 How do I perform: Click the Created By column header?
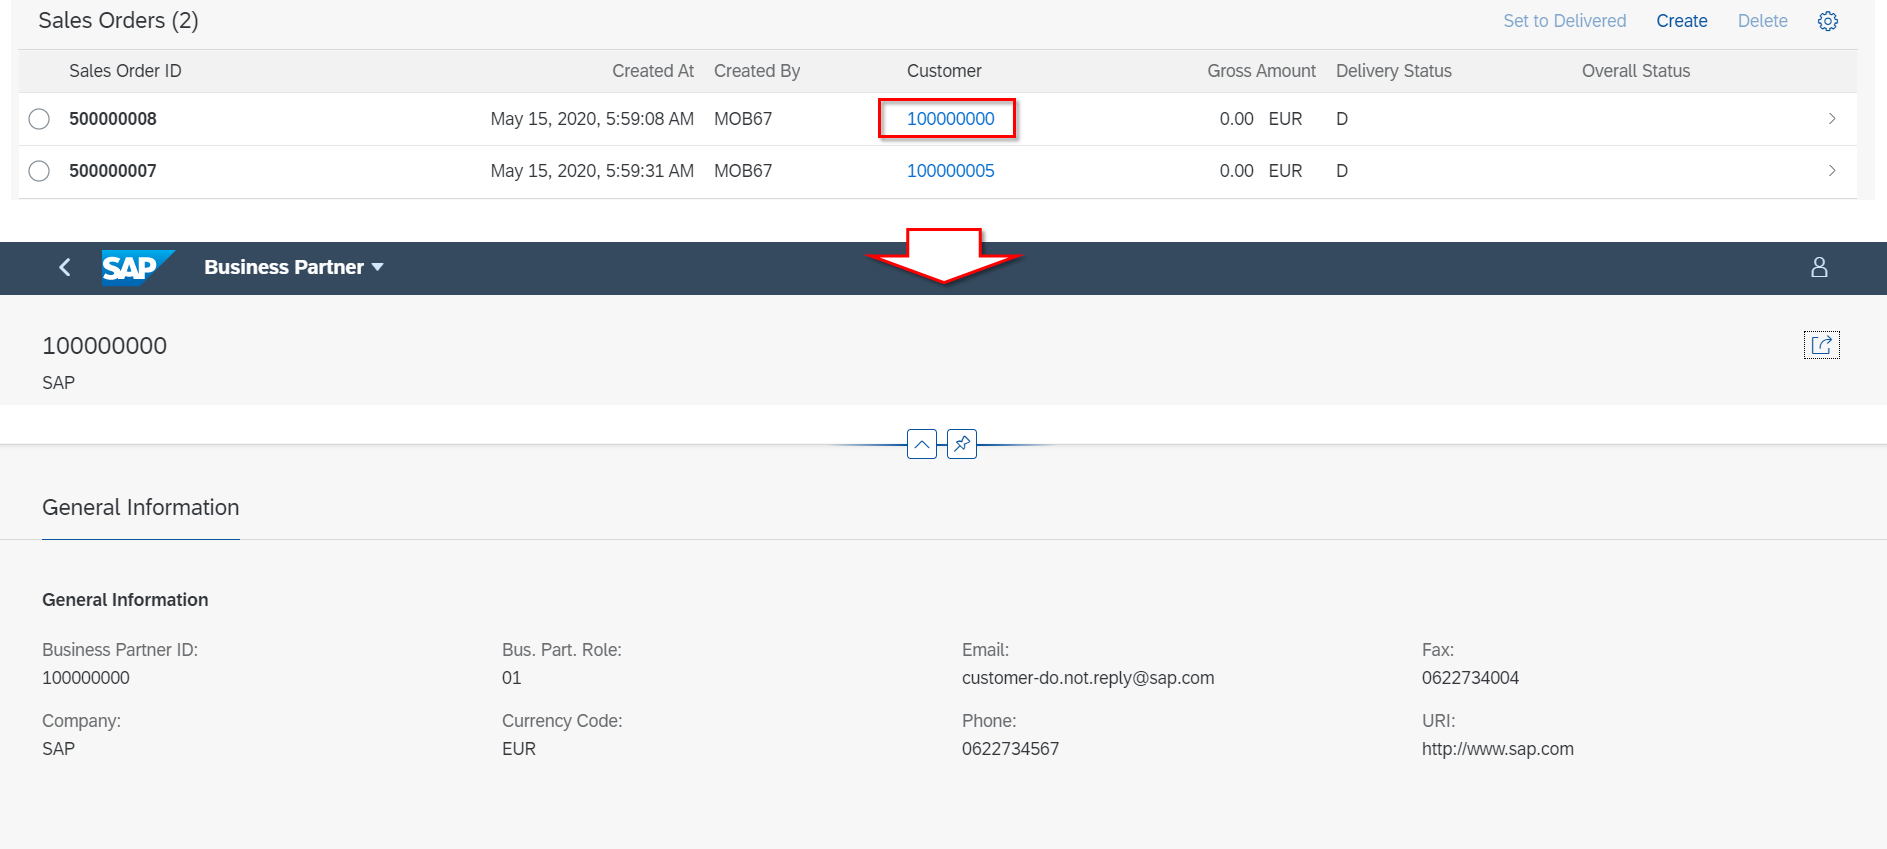point(757,71)
